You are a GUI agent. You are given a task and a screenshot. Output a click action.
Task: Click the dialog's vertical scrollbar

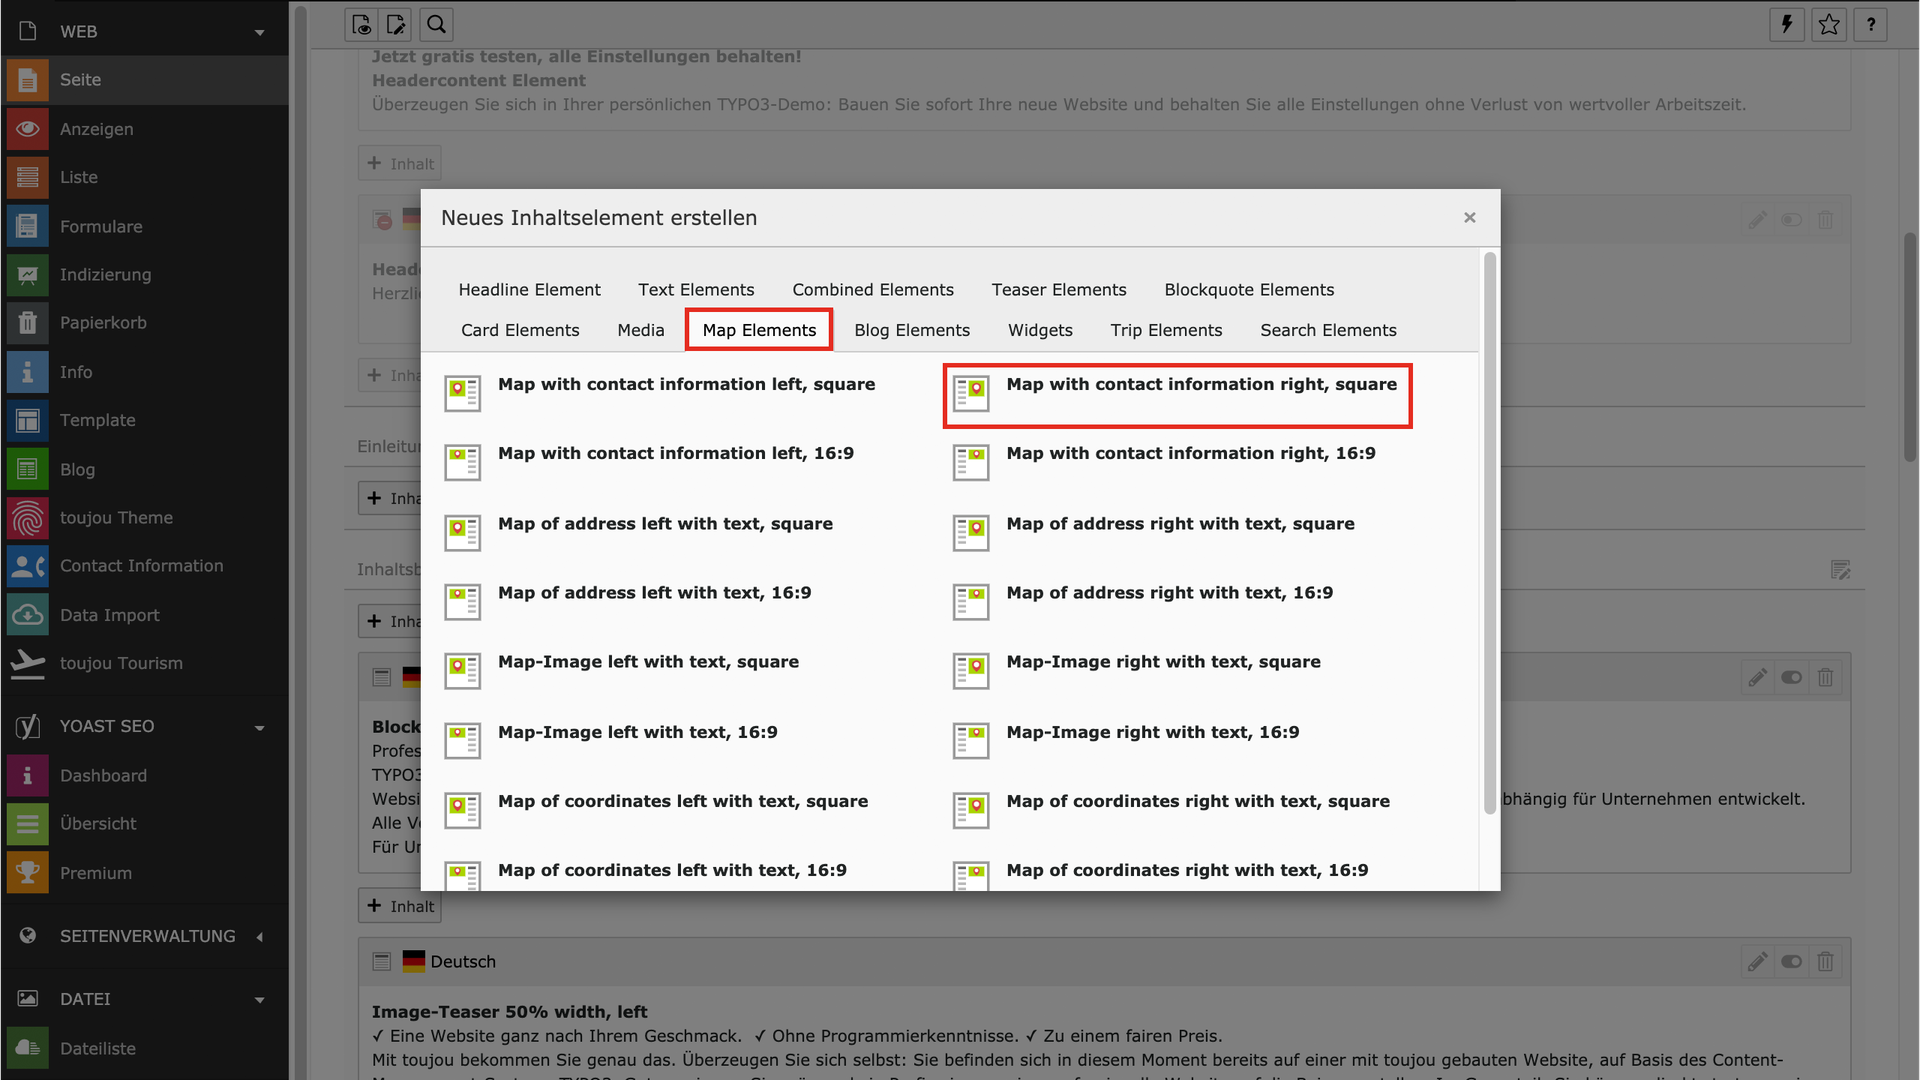(x=1489, y=530)
